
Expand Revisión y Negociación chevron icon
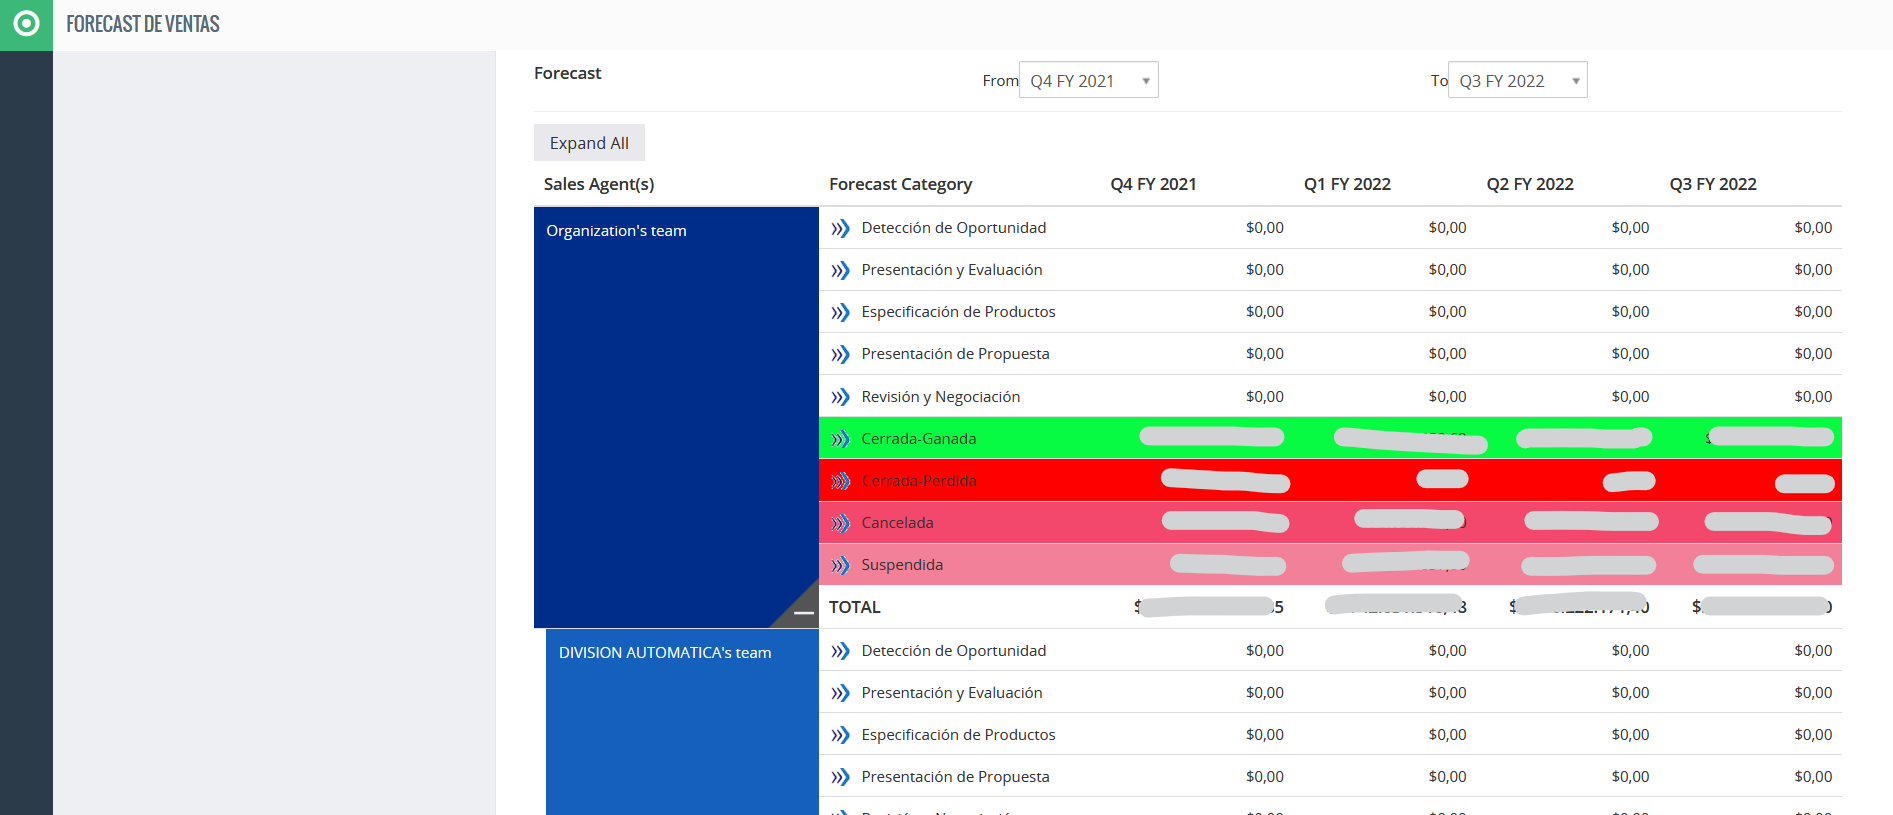[x=840, y=397]
